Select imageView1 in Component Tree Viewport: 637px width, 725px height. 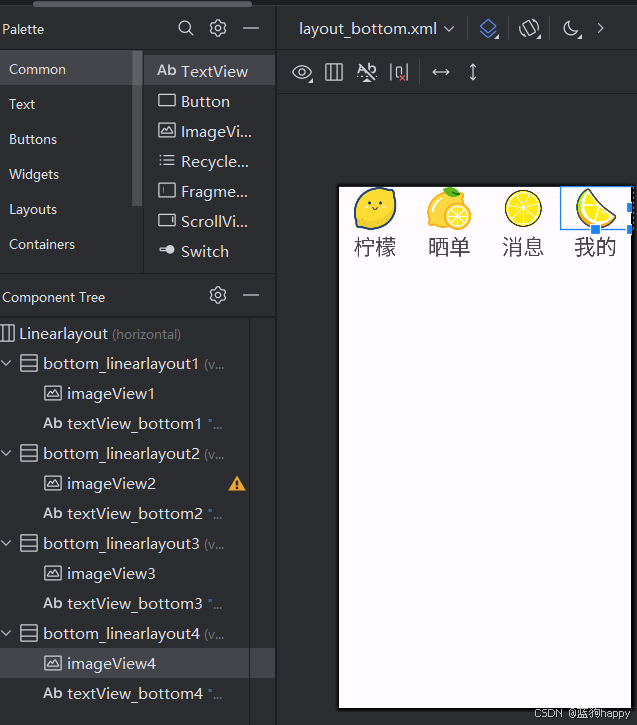(x=125, y=393)
